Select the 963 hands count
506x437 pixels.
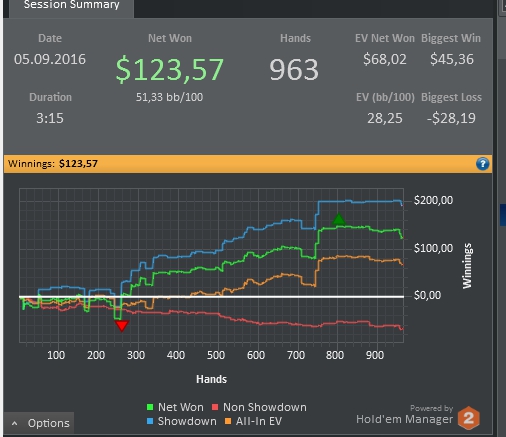(x=294, y=69)
